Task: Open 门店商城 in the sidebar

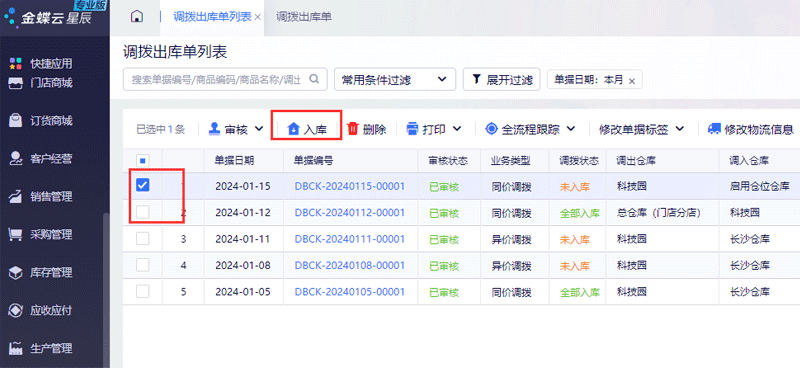Action: (51, 83)
